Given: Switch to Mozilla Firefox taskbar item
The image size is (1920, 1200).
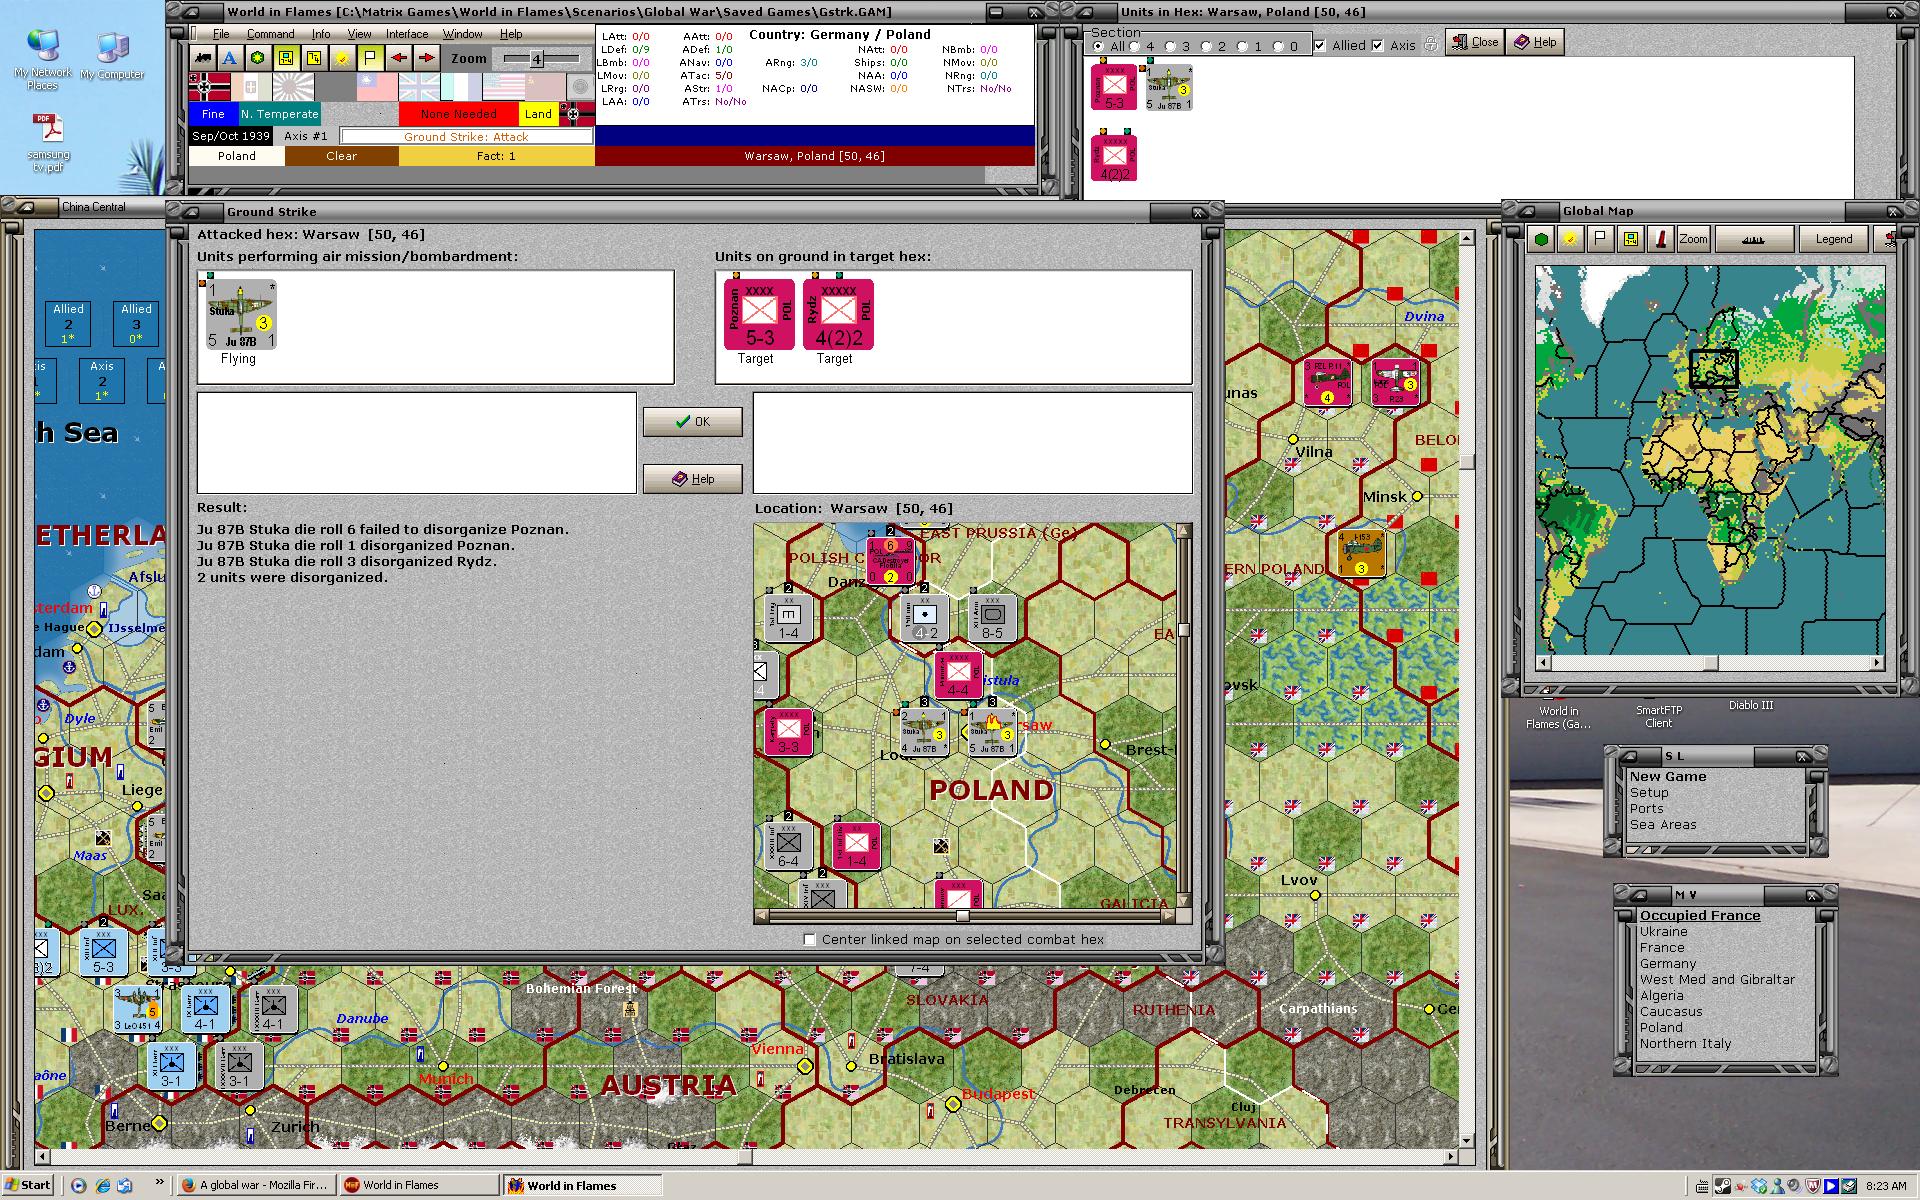Looking at the screenshot, I should click(x=256, y=1185).
